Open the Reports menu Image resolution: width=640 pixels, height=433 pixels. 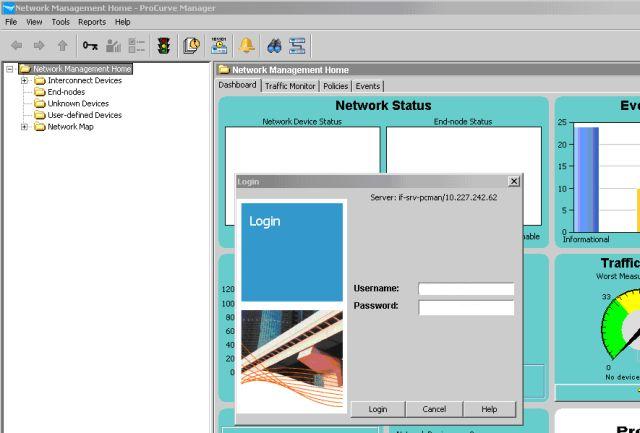tap(92, 21)
